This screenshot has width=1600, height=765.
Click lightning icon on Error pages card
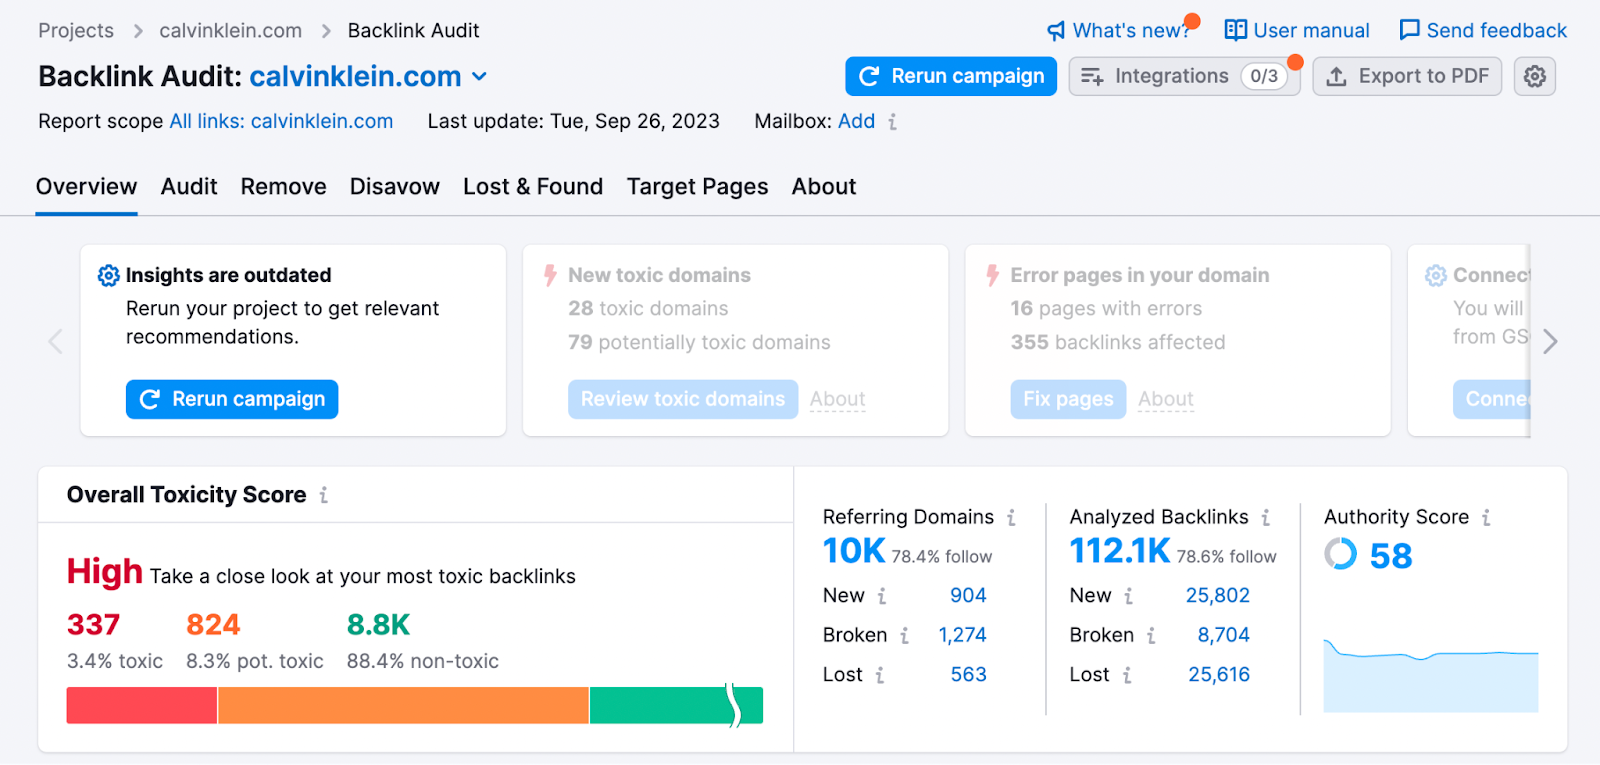(x=992, y=275)
